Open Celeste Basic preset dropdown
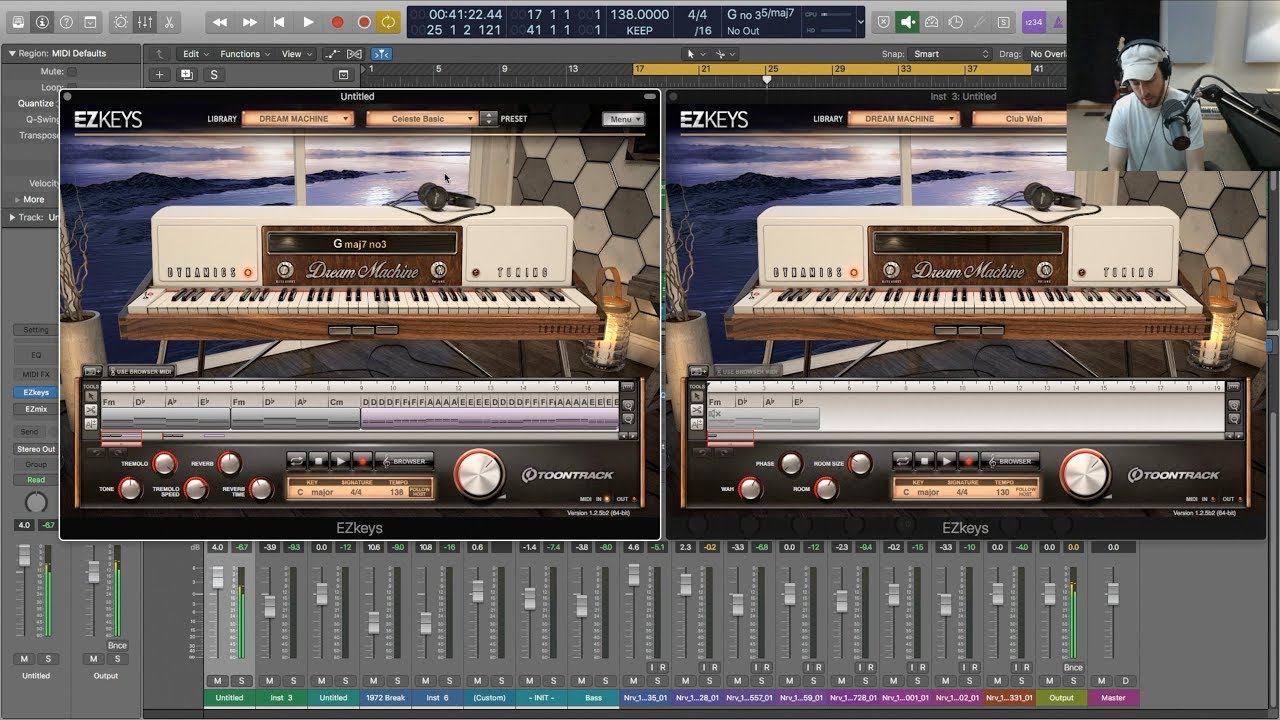 422,118
